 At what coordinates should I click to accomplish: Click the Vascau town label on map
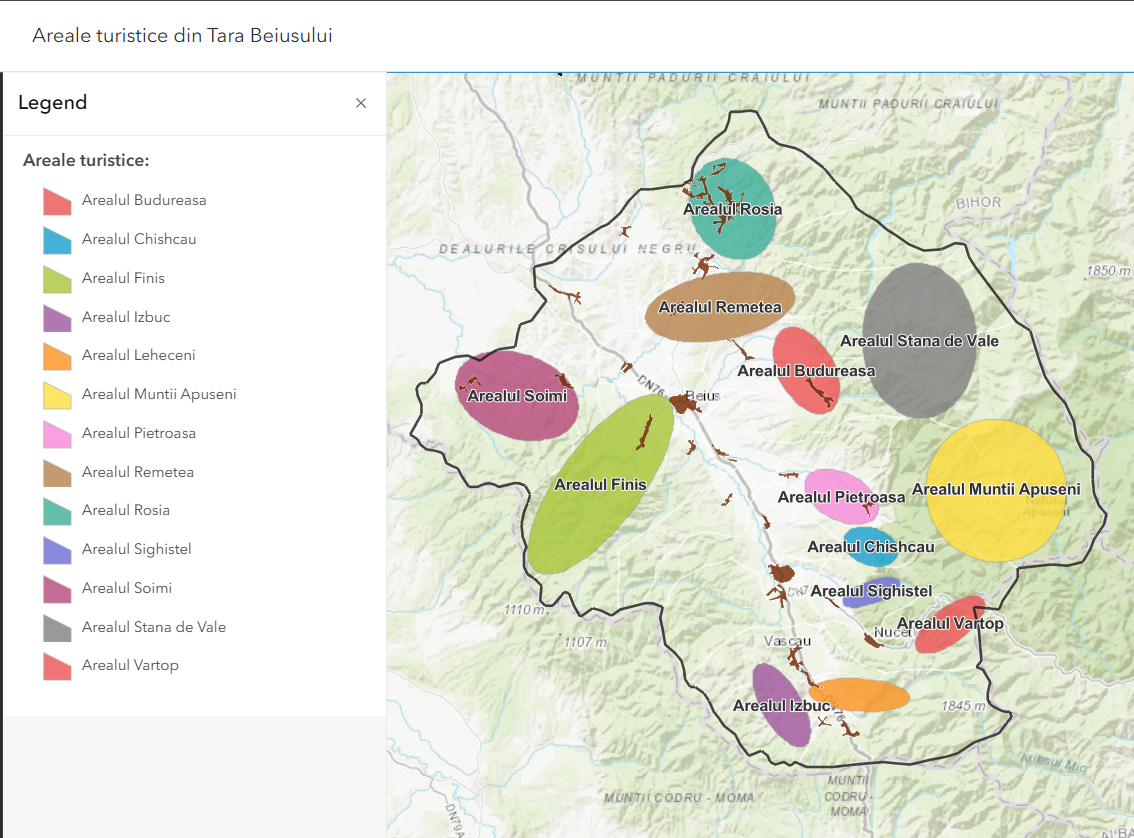(x=788, y=641)
